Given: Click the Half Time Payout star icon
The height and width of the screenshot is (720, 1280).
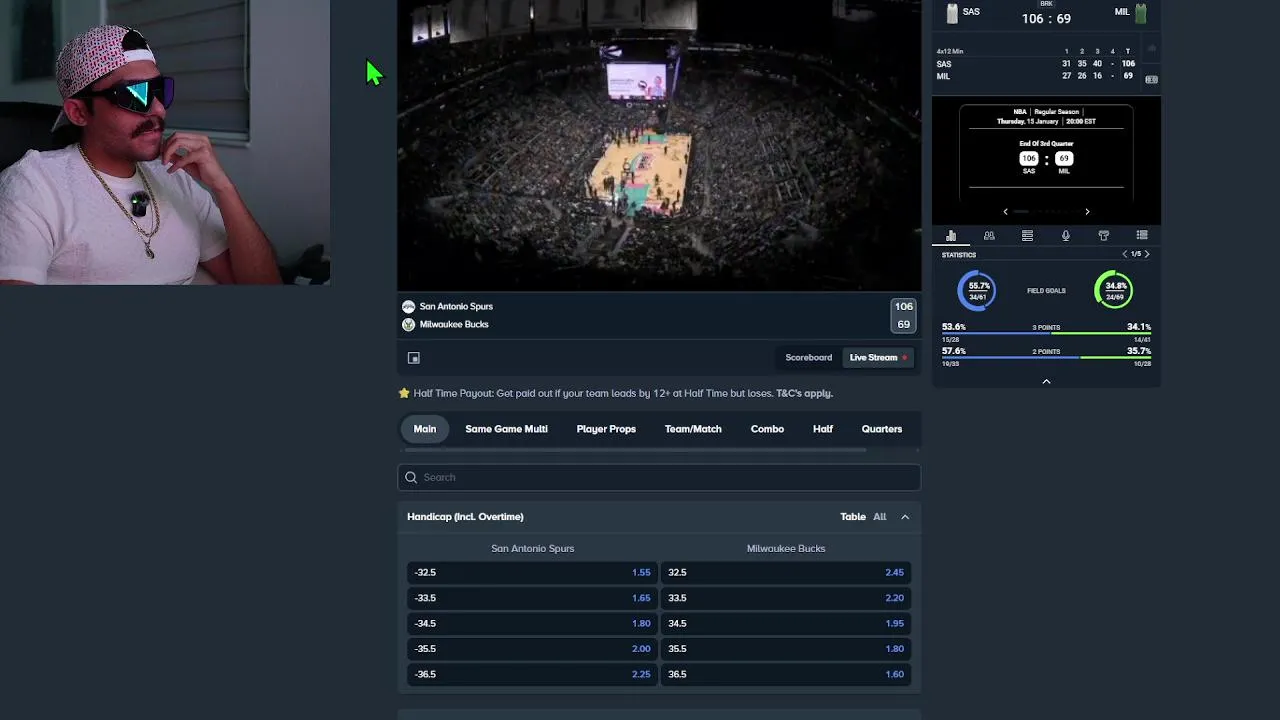Looking at the screenshot, I should (x=404, y=393).
